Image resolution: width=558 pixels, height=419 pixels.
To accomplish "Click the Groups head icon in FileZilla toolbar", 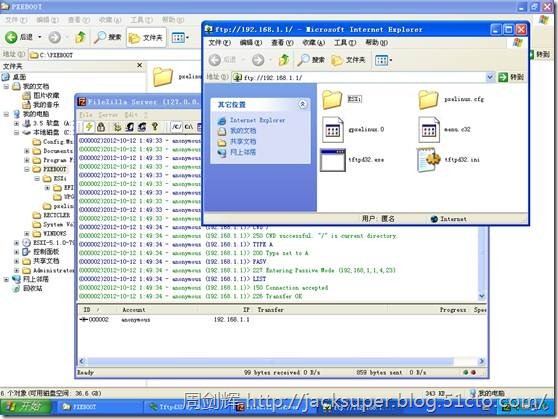I will pos(142,126).
